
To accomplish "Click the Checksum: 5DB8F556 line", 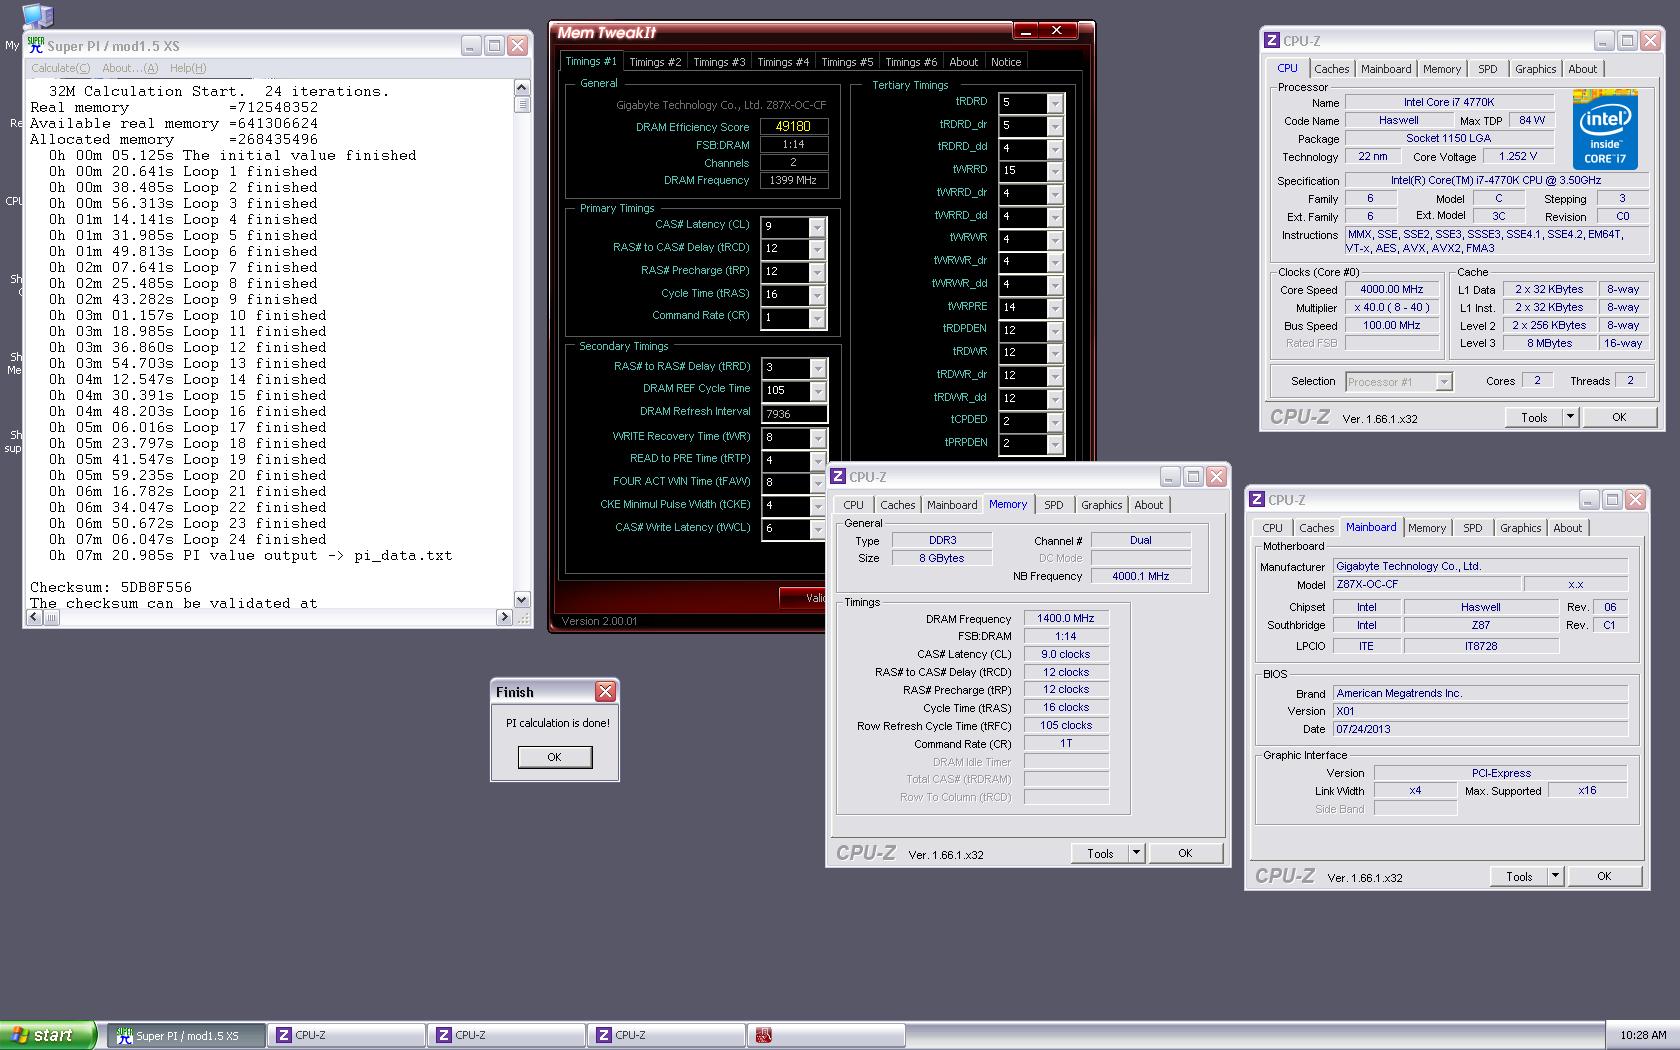I will [x=110, y=587].
